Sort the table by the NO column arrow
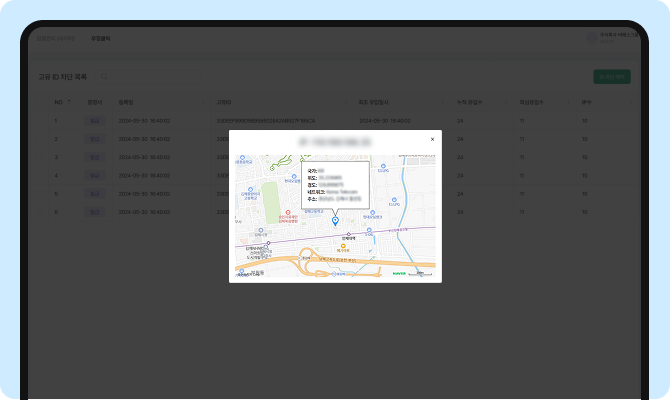 69,102
